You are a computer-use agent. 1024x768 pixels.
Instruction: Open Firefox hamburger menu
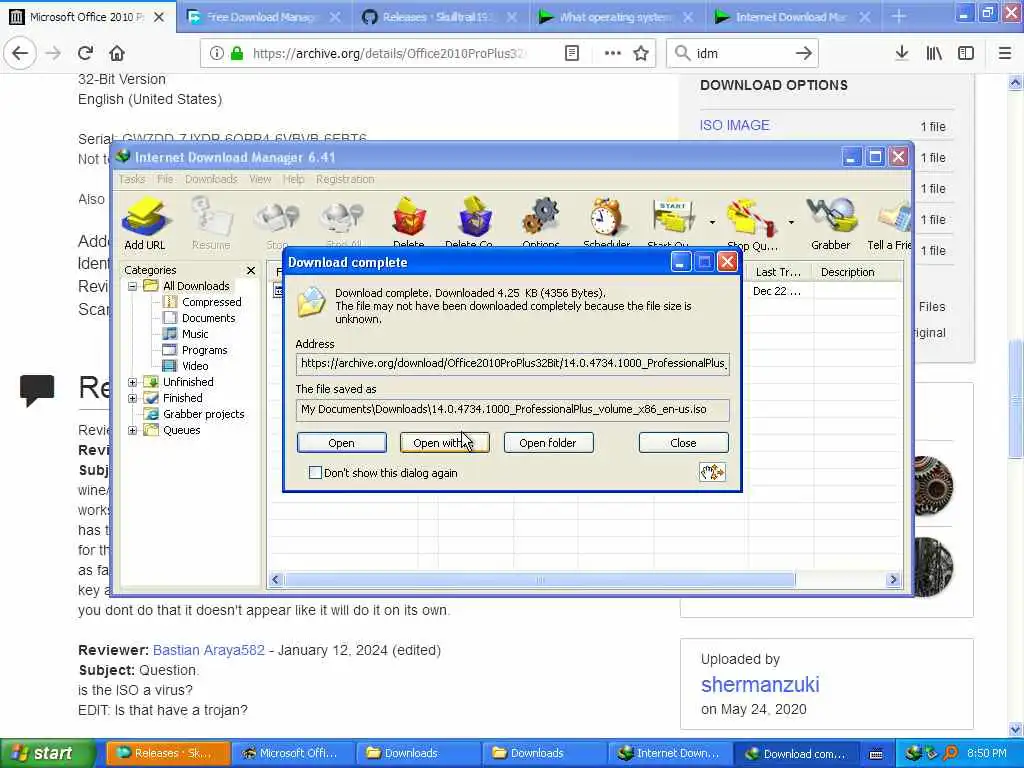1005,54
